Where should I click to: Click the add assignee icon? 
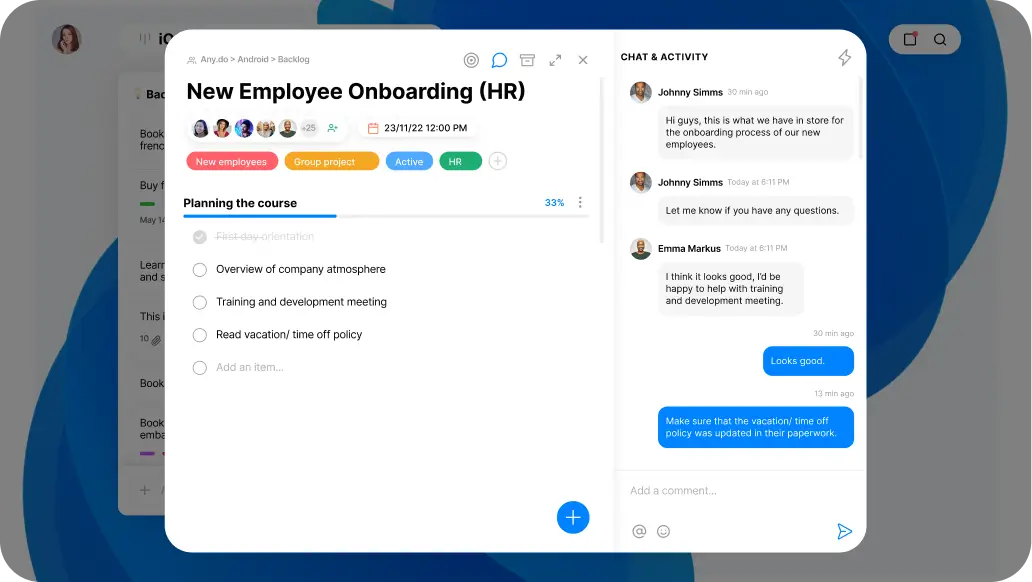tap(333, 128)
